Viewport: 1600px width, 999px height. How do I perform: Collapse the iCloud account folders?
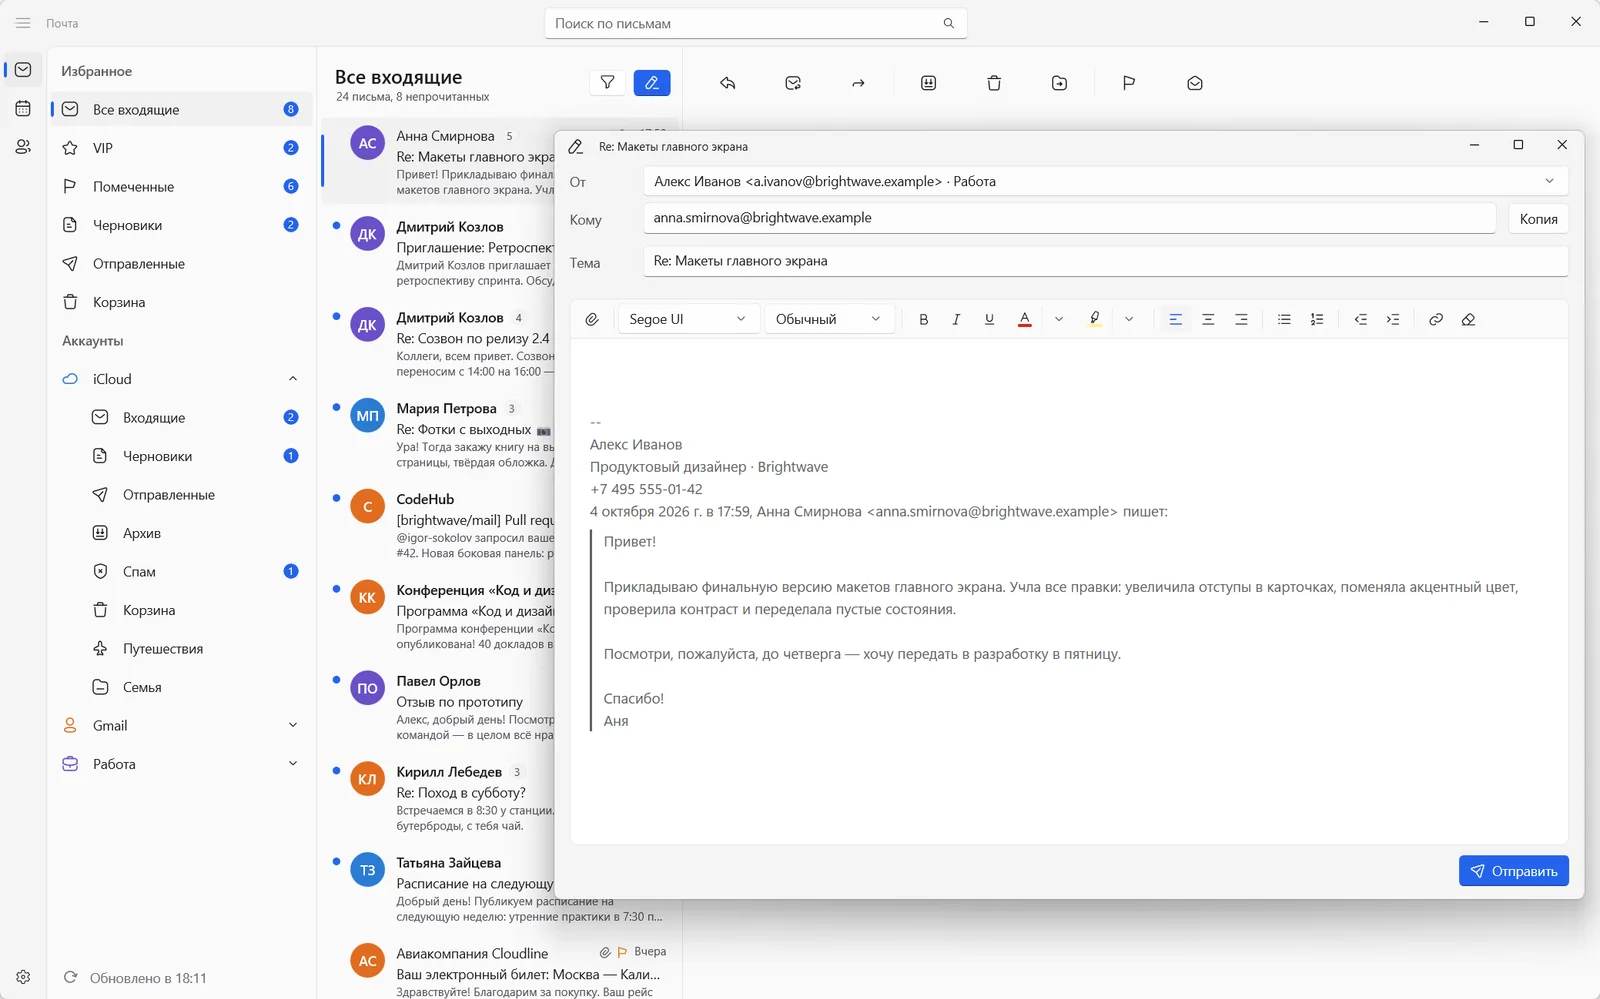[x=293, y=379]
